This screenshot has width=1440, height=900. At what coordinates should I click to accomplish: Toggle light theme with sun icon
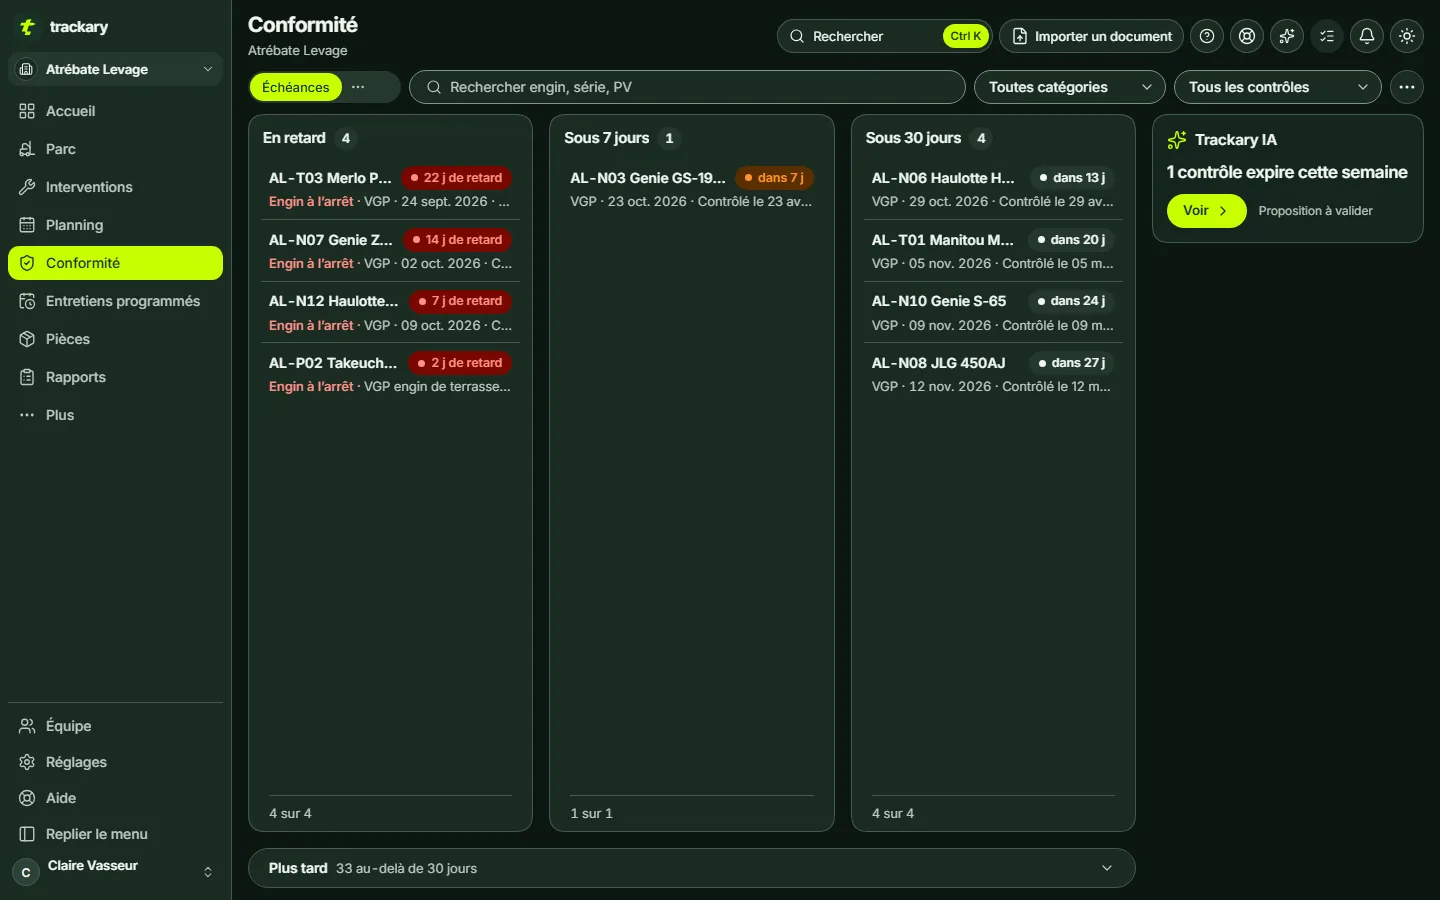1407,36
